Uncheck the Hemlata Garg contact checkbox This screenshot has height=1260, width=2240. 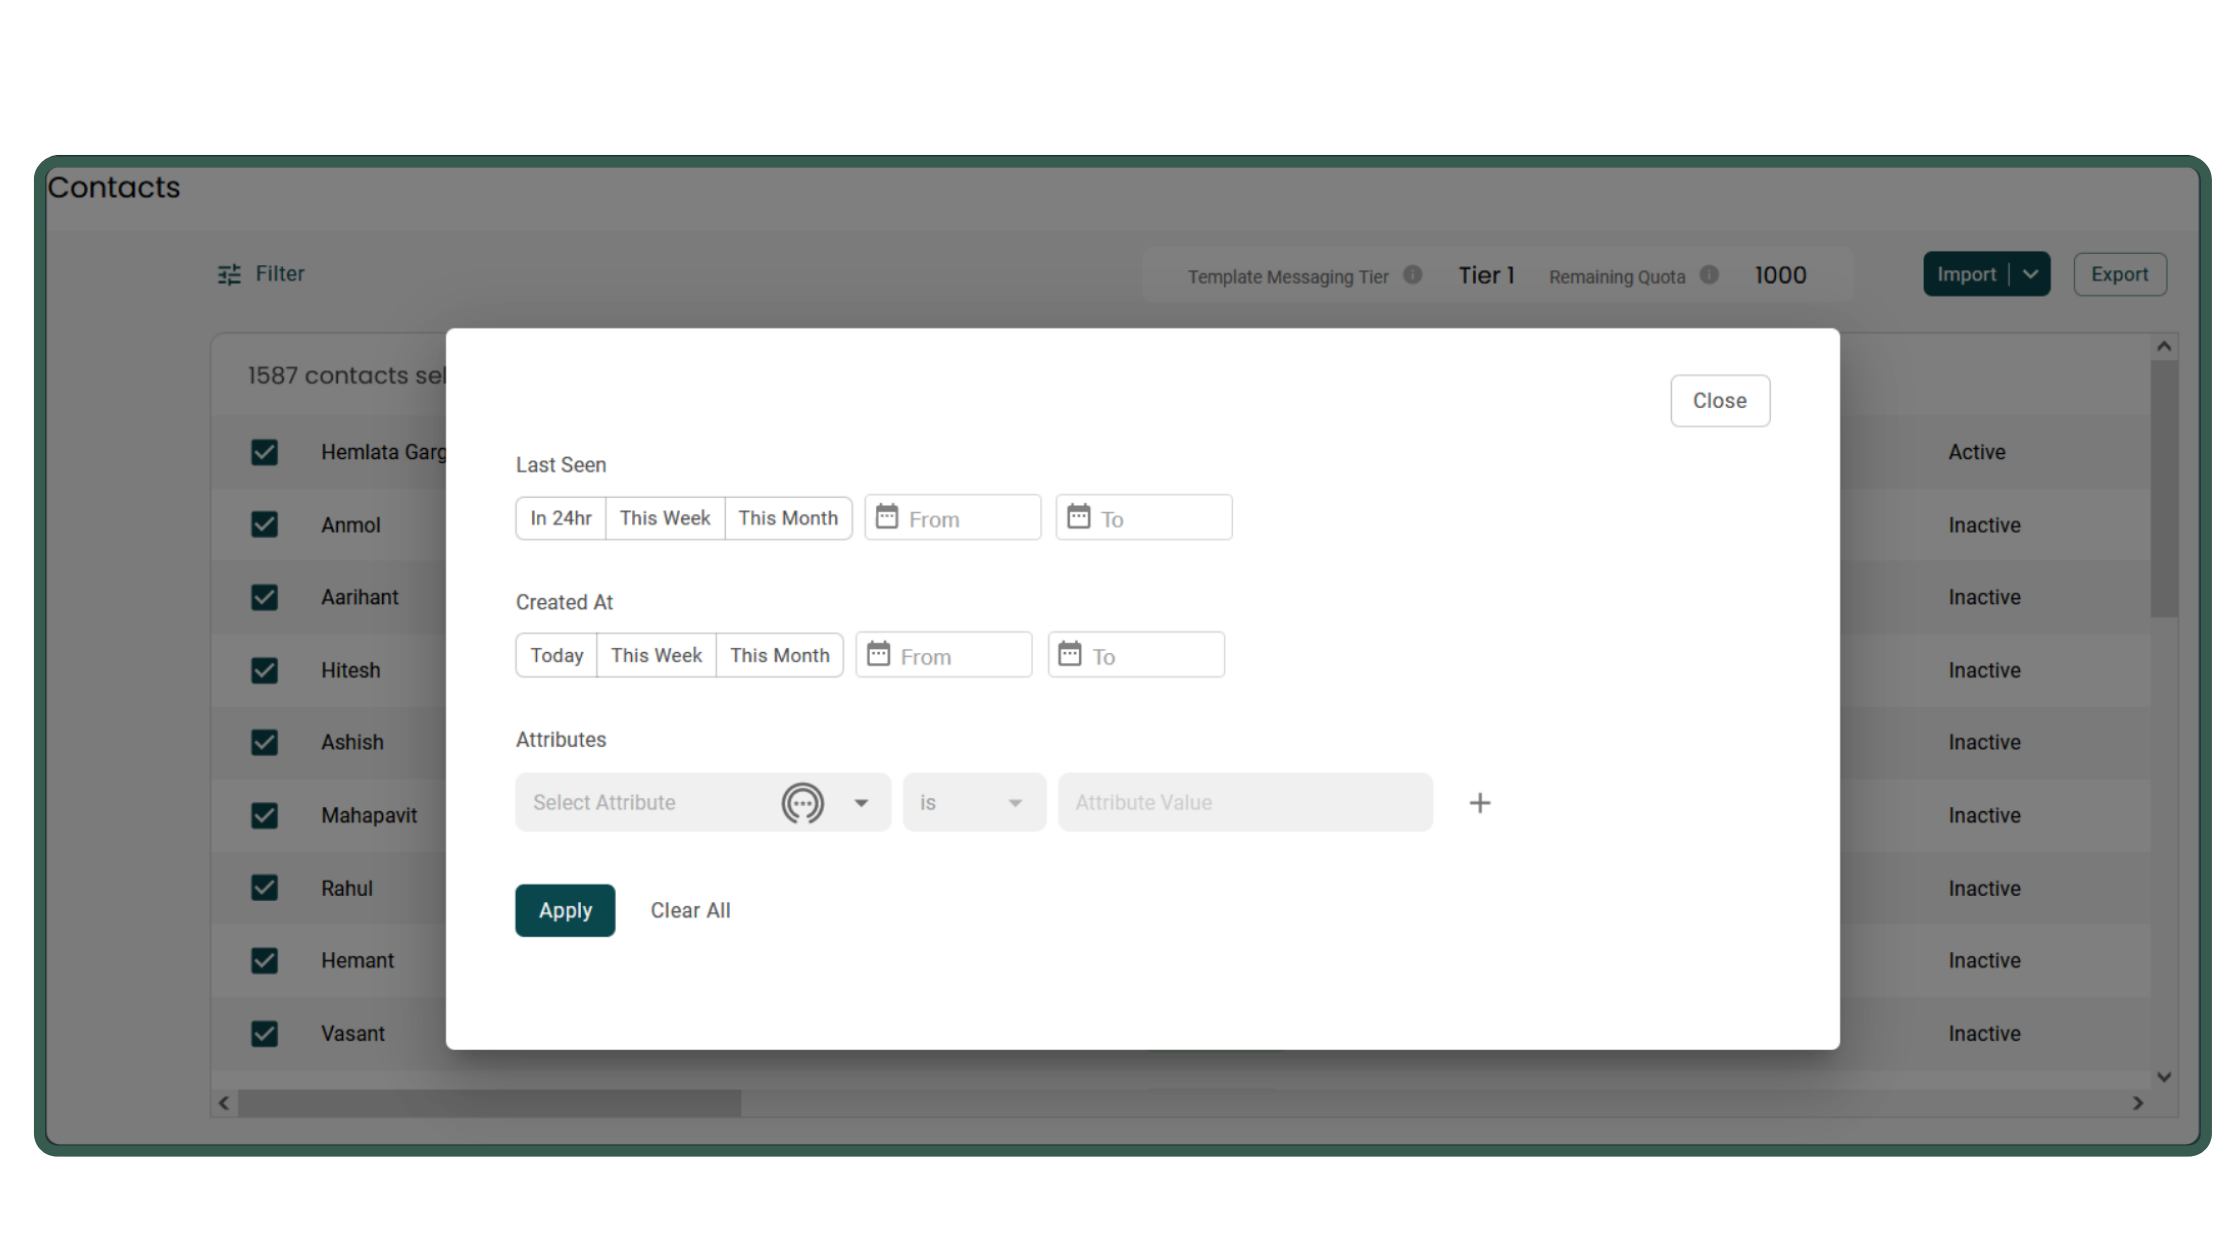[264, 452]
